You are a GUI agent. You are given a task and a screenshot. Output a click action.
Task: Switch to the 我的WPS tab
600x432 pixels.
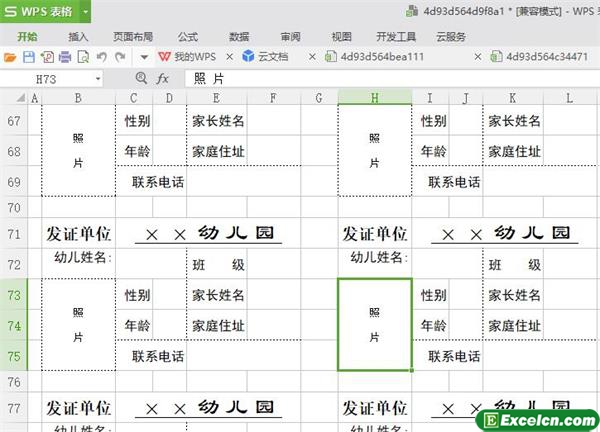(x=187, y=57)
